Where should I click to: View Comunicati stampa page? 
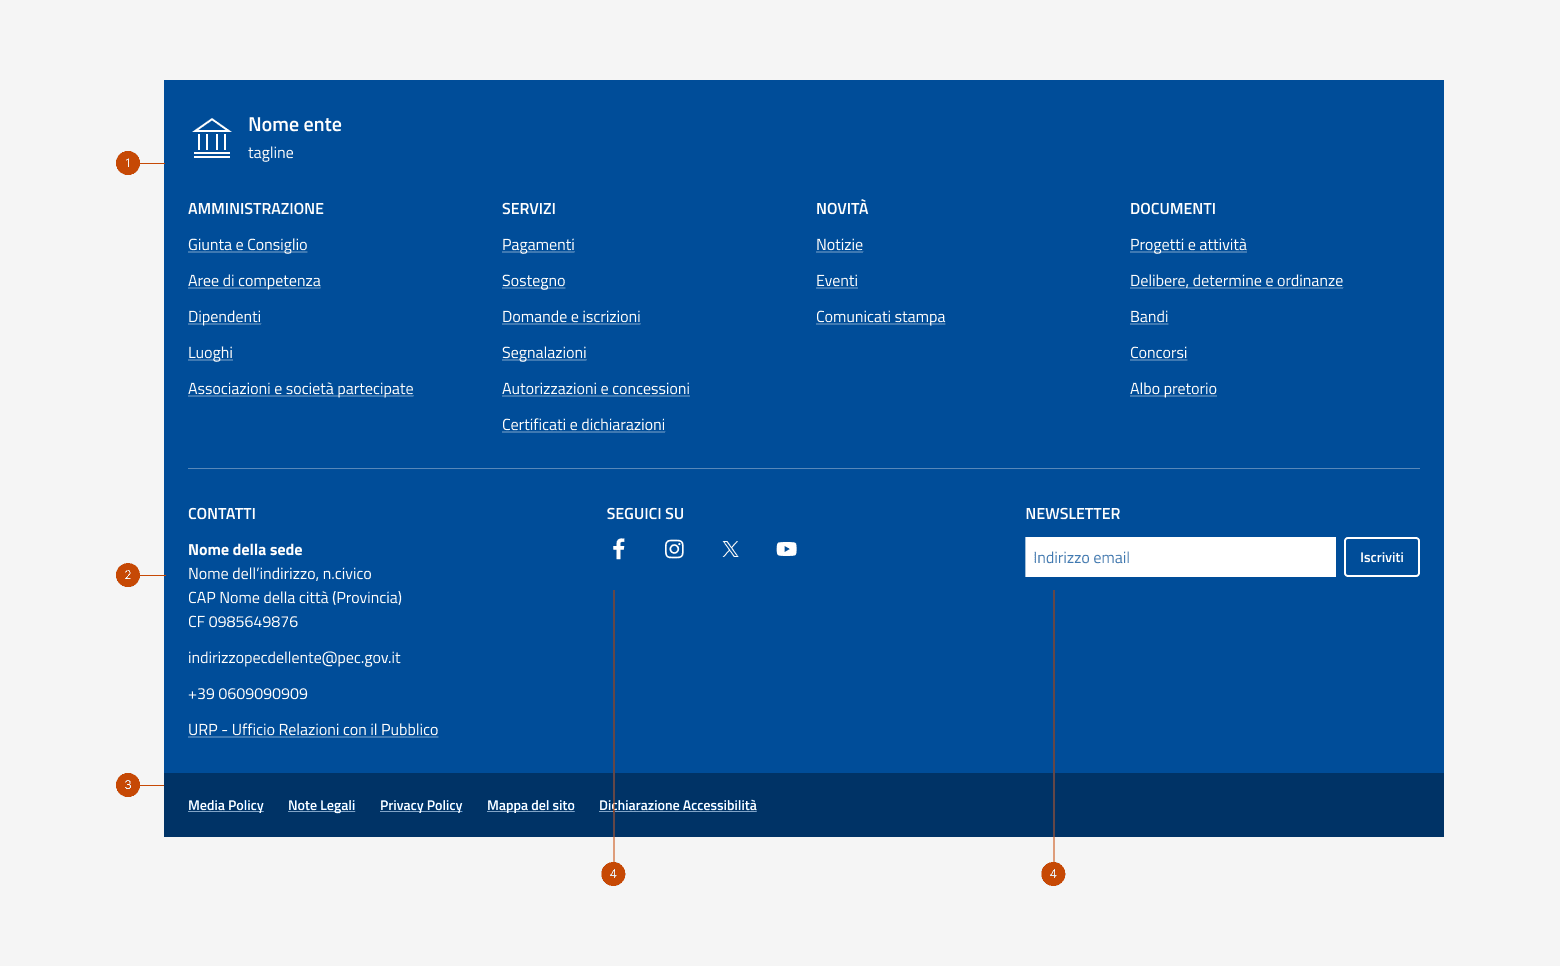click(x=880, y=316)
